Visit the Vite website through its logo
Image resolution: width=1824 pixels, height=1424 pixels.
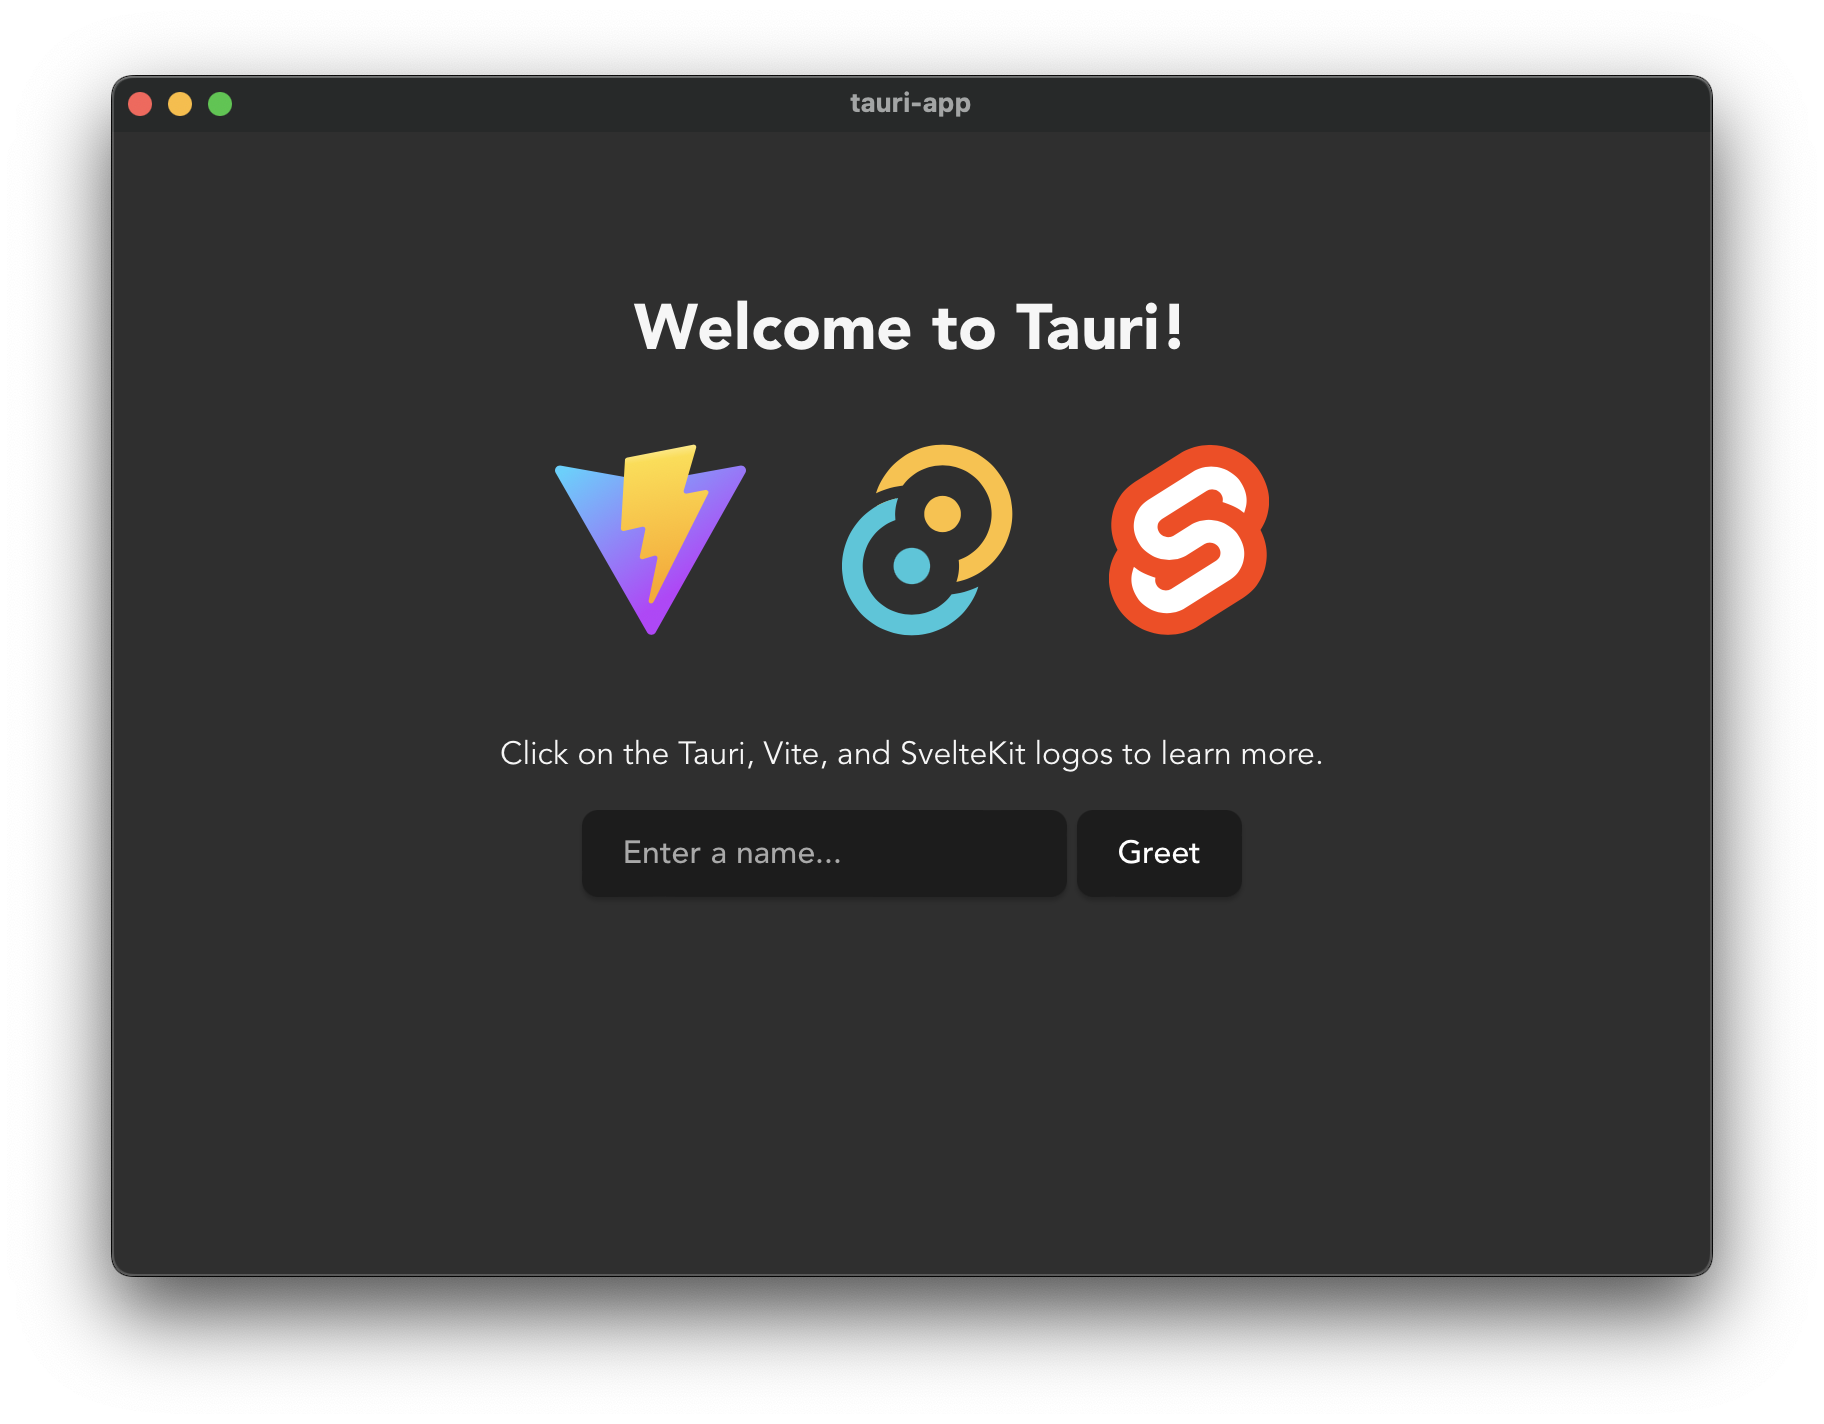(648, 542)
